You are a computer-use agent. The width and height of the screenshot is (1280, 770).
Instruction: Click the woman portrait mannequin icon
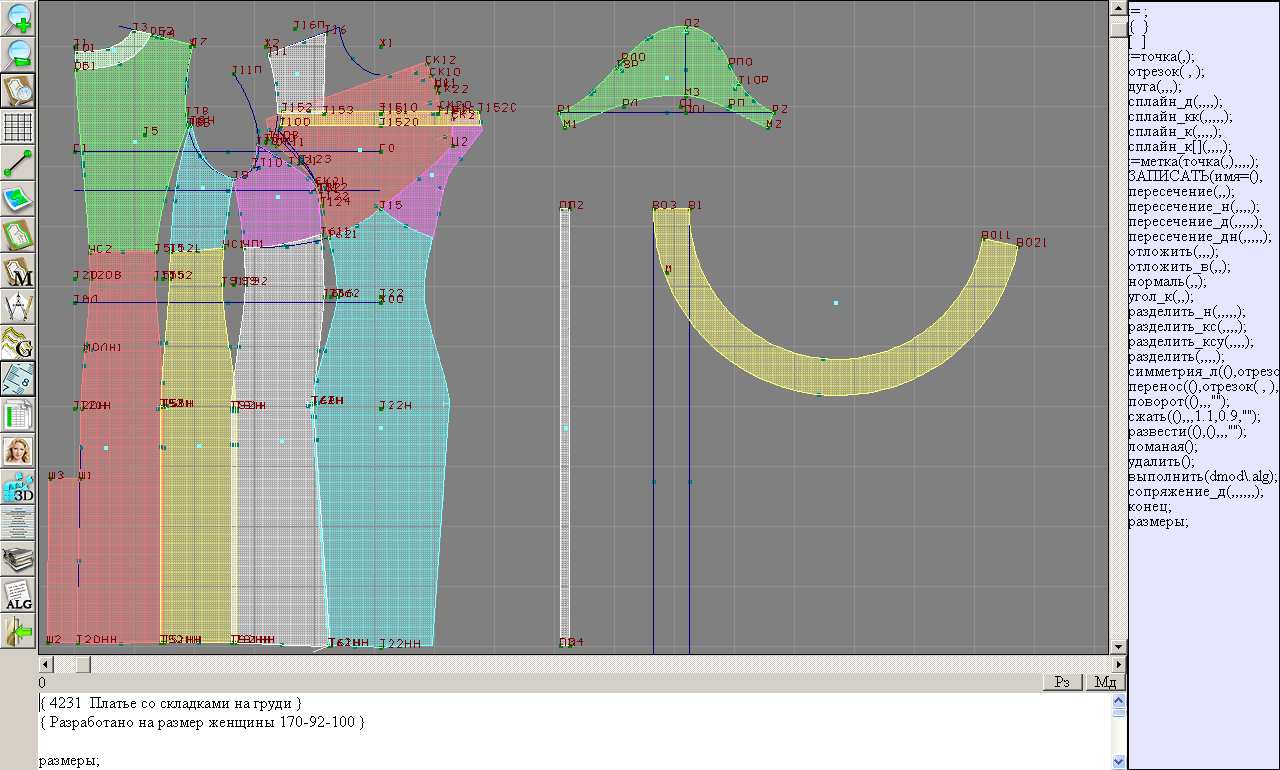(x=19, y=452)
